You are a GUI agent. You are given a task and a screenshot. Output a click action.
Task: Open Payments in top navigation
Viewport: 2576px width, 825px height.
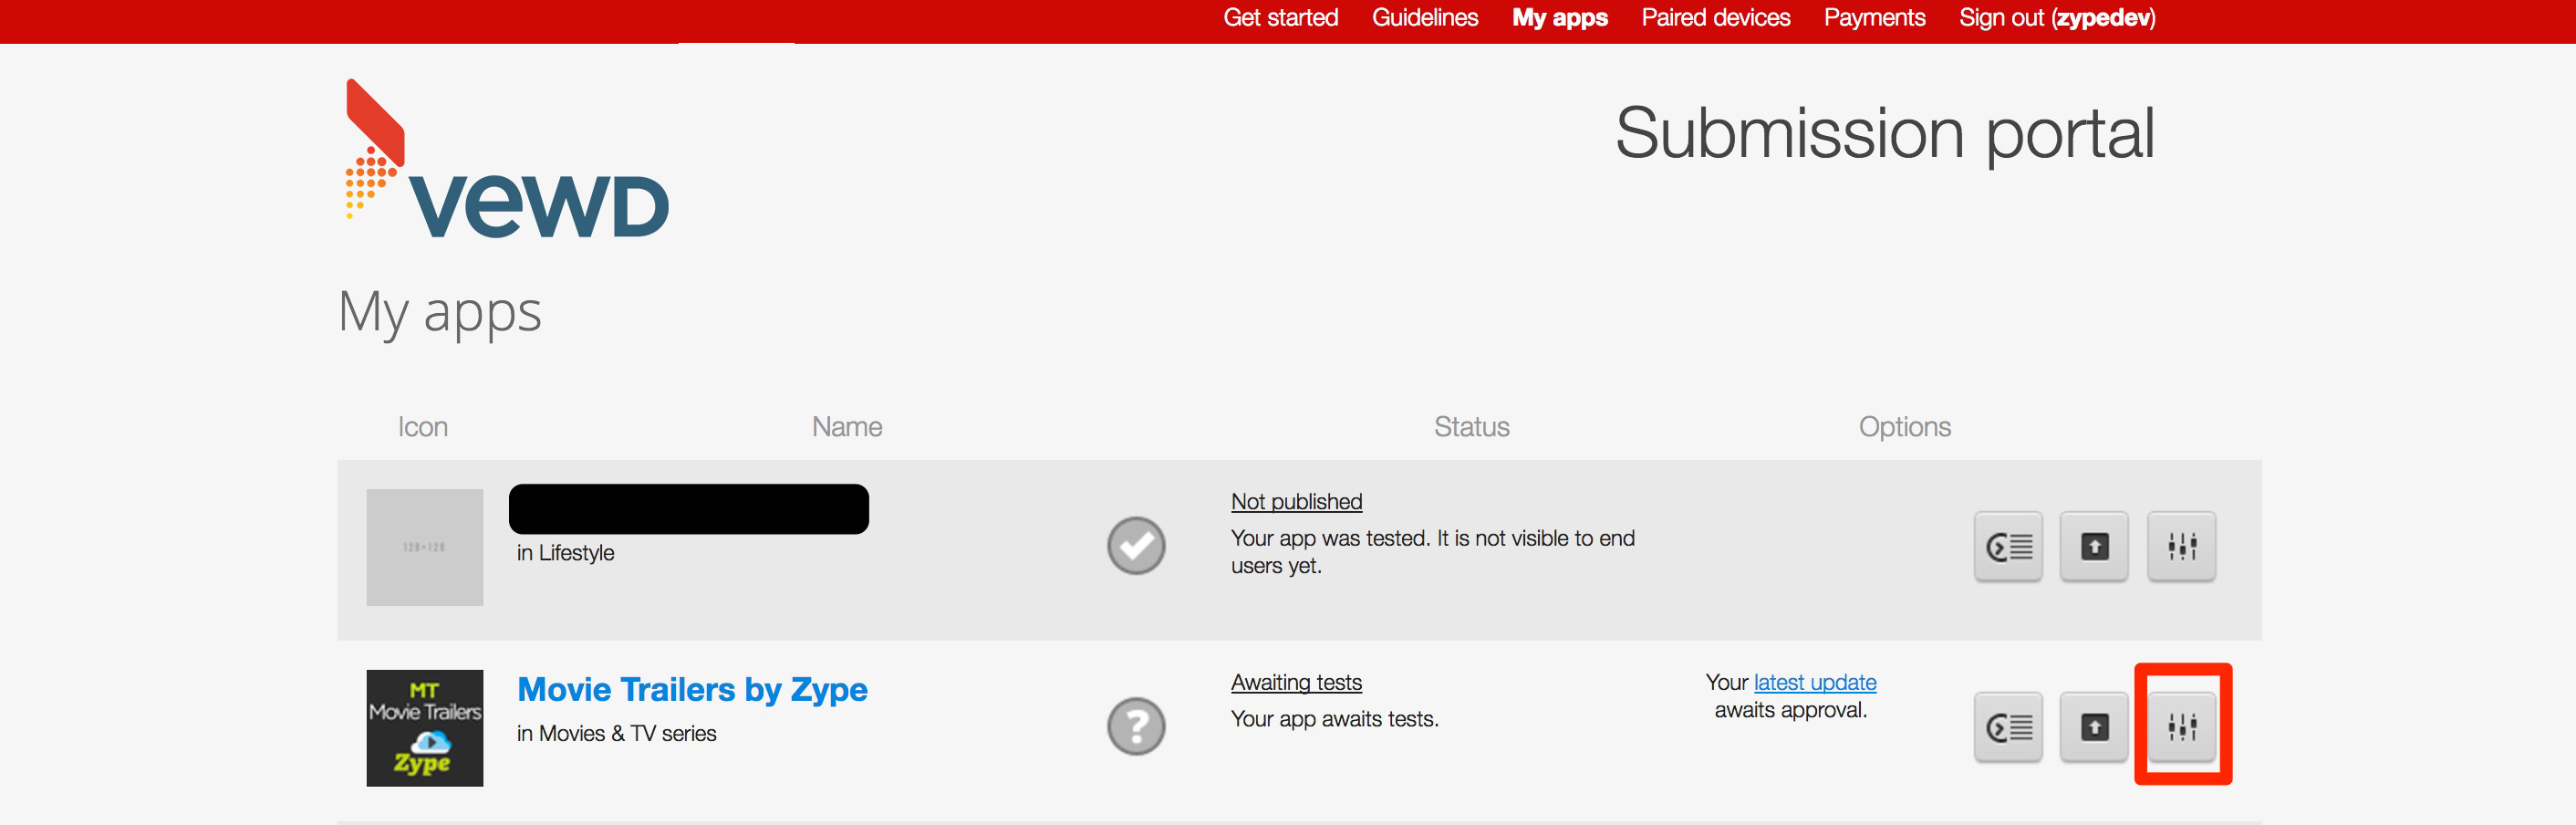[x=1874, y=18]
